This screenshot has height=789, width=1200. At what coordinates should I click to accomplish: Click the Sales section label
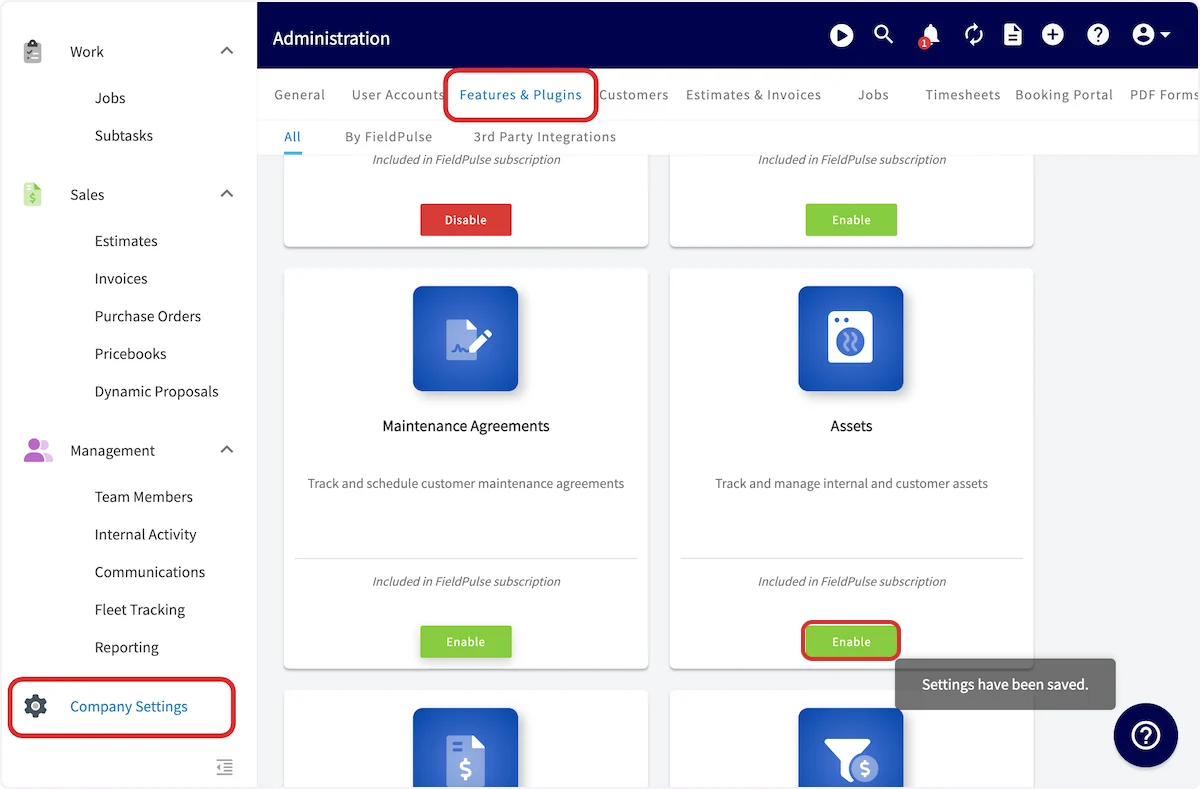87,195
